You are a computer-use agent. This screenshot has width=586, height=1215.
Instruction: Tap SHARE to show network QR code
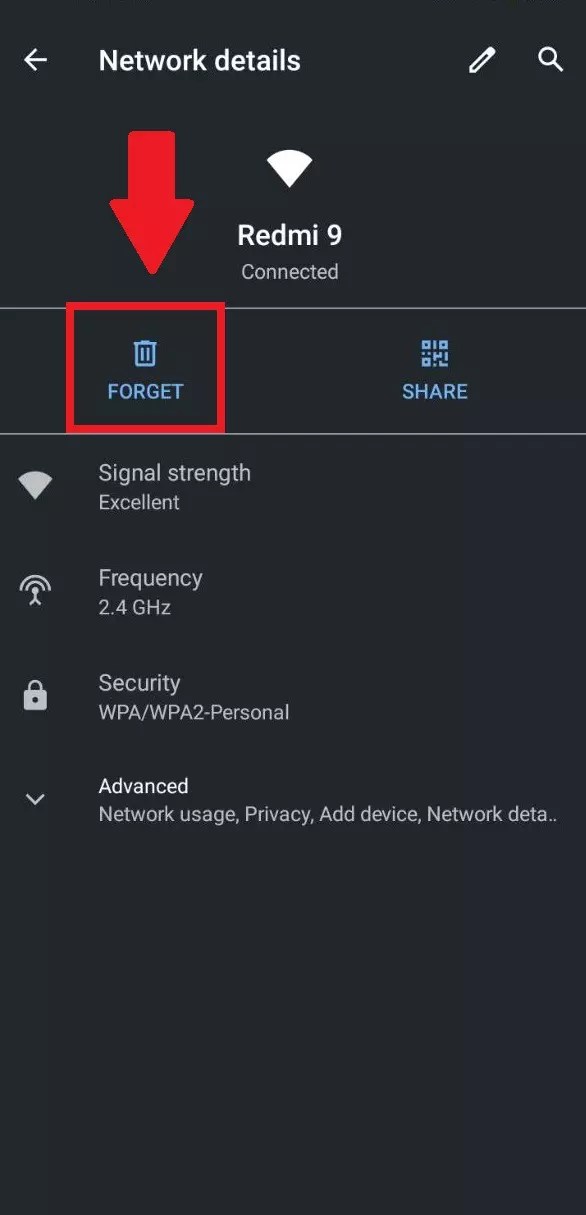click(x=434, y=391)
